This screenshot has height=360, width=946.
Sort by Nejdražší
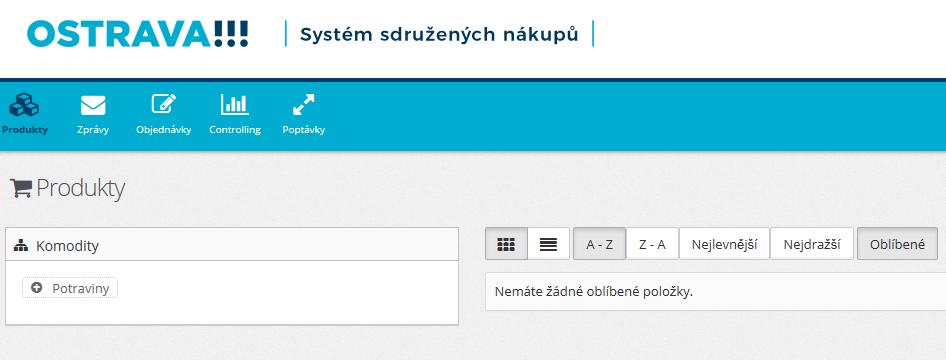click(x=812, y=244)
